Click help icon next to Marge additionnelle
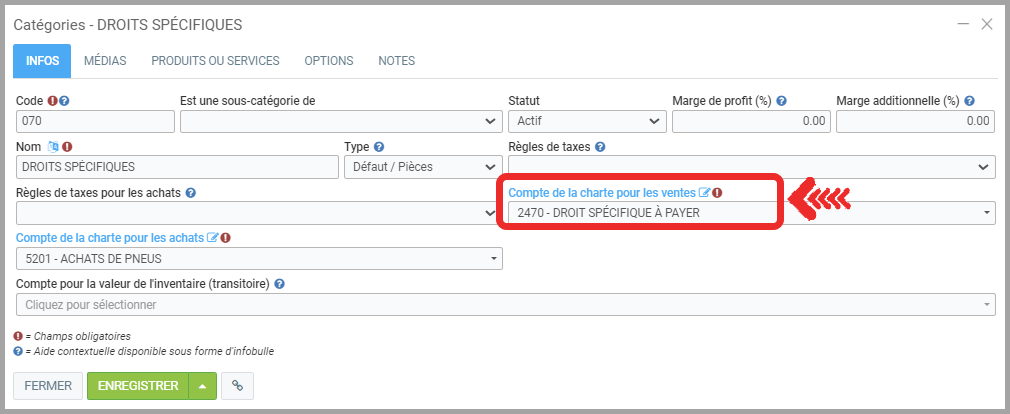 (969, 101)
